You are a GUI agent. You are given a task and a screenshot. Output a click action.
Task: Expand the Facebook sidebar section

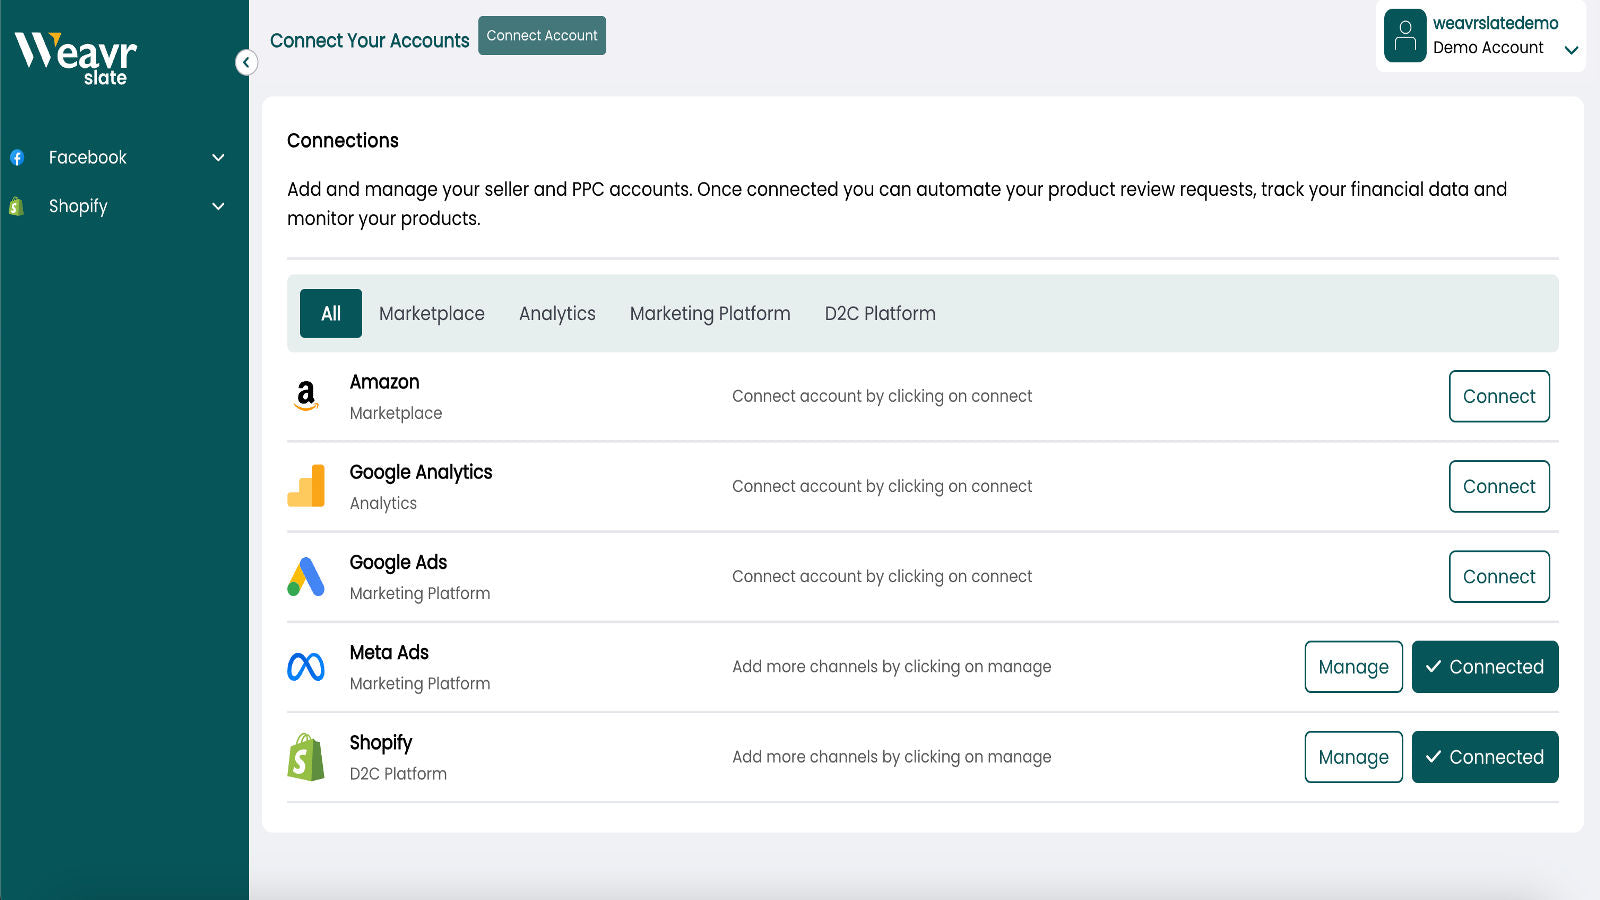click(x=218, y=157)
